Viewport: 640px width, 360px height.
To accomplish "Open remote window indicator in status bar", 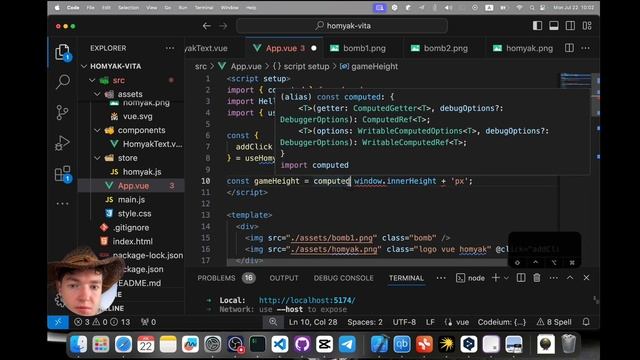I will tap(58, 322).
